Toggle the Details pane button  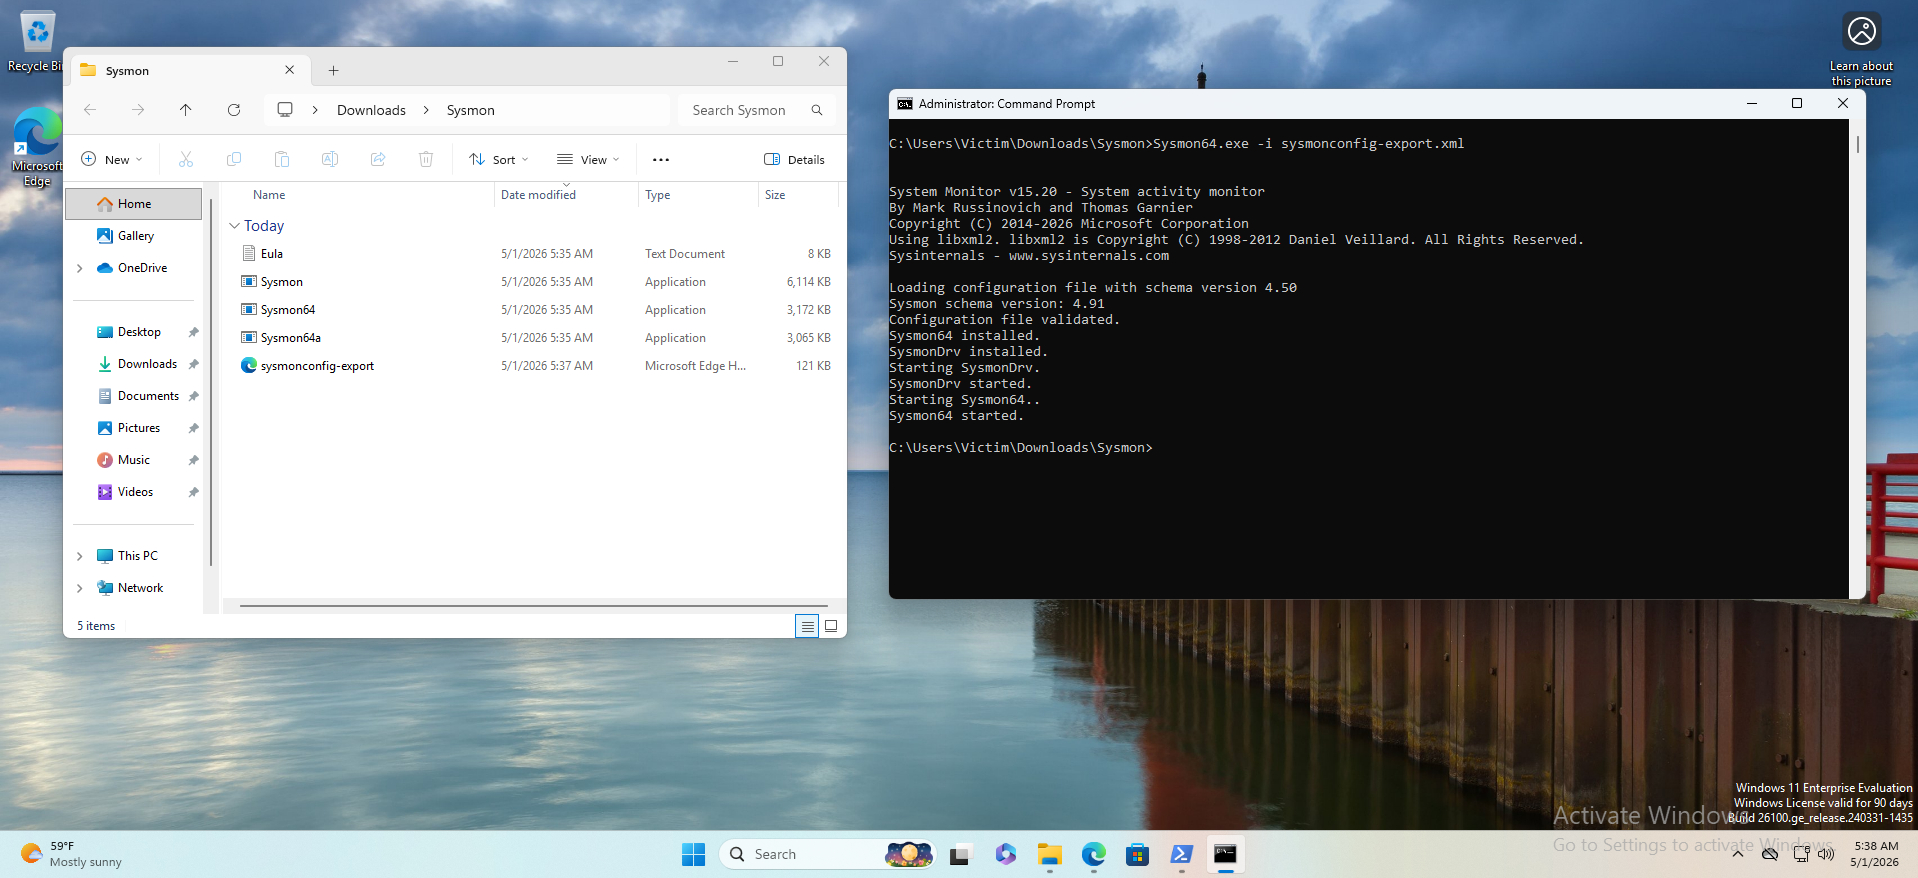(x=794, y=159)
